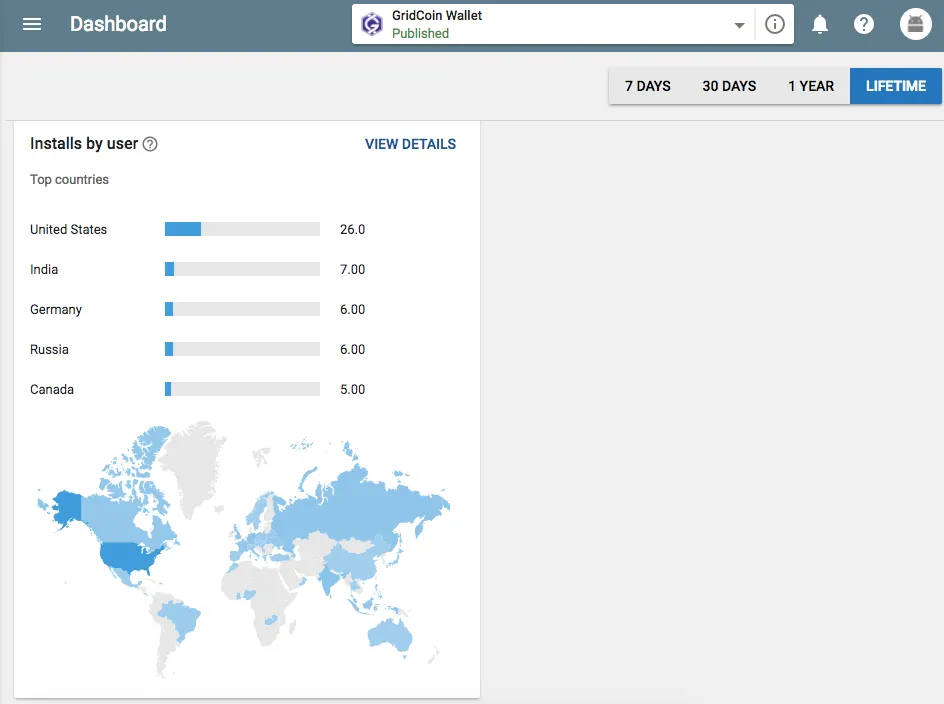The width and height of the screenshot is (944, 704).
Task: Open VIEW DETAILS for installs
Action: pos(411,144)
